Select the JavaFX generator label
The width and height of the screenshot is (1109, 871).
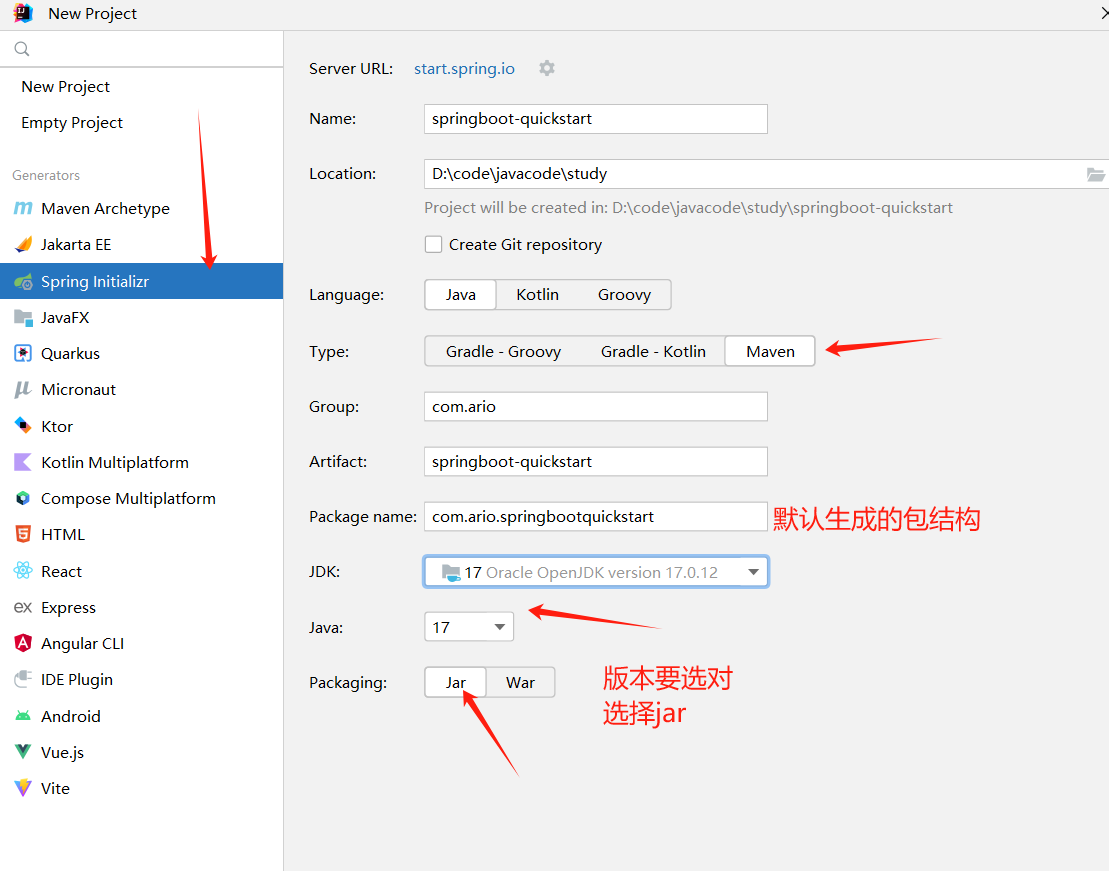64,318
